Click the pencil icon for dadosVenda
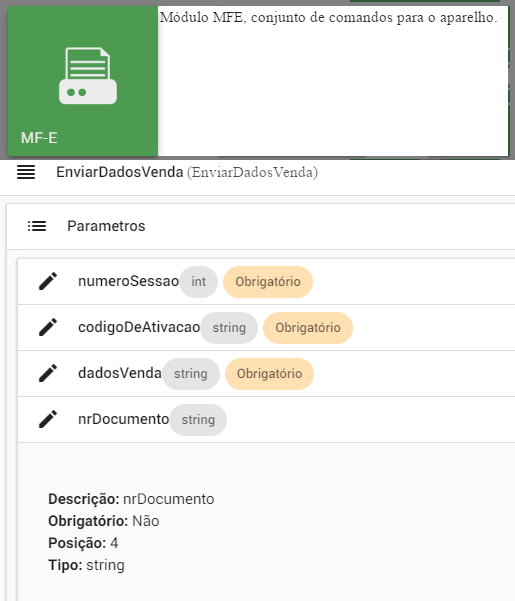 (48, 373)
